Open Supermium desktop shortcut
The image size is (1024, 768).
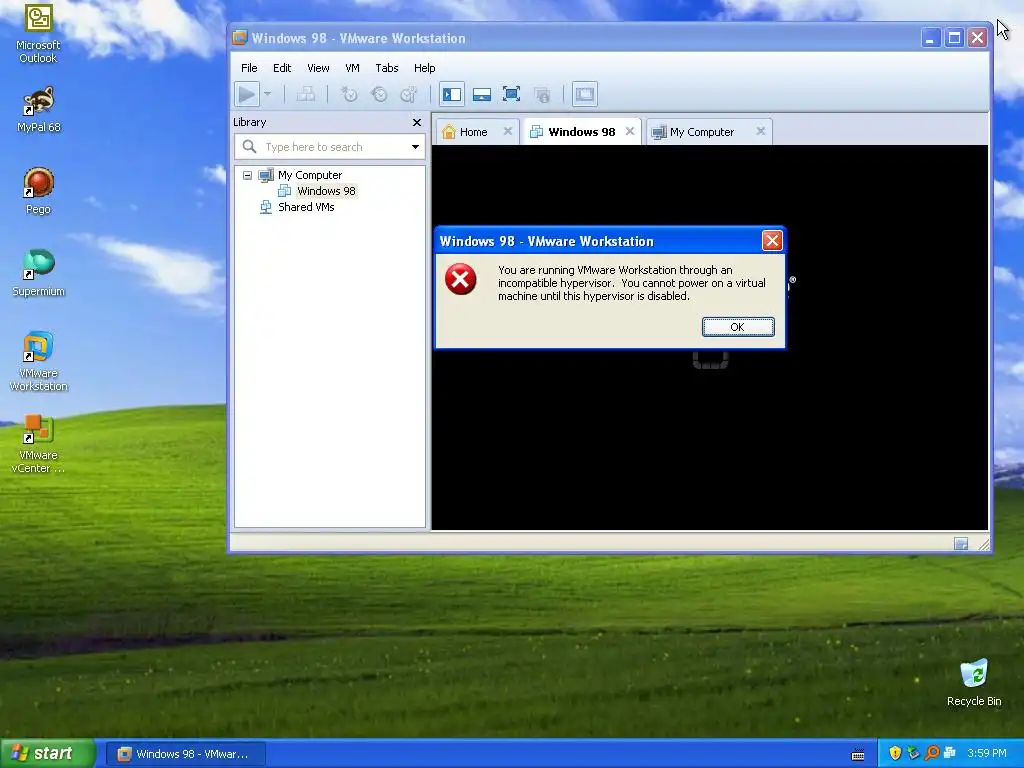tap(39, 274)
